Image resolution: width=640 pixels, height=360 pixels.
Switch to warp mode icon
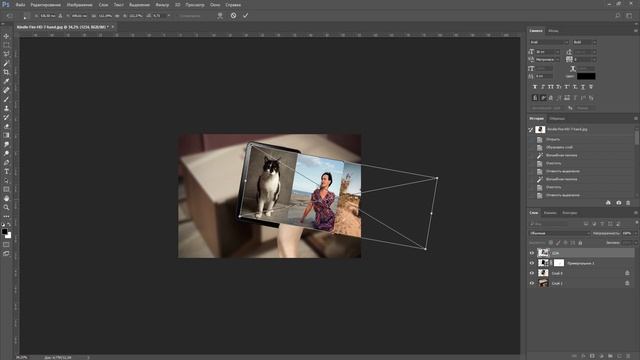tap(220, 16)
